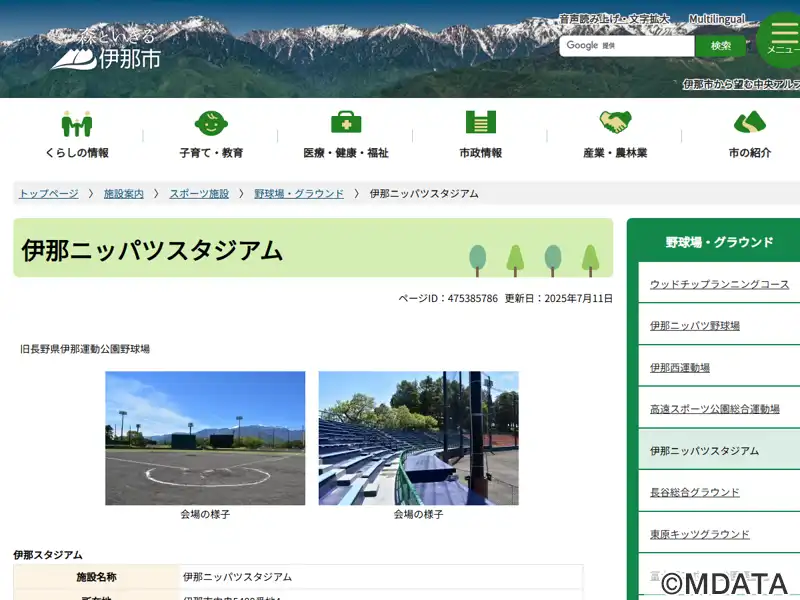Open ウッドチップランニングコース in sidebar
Image resolution: width=800 pixels, height=600 pixels.
[x=719, y=284]
